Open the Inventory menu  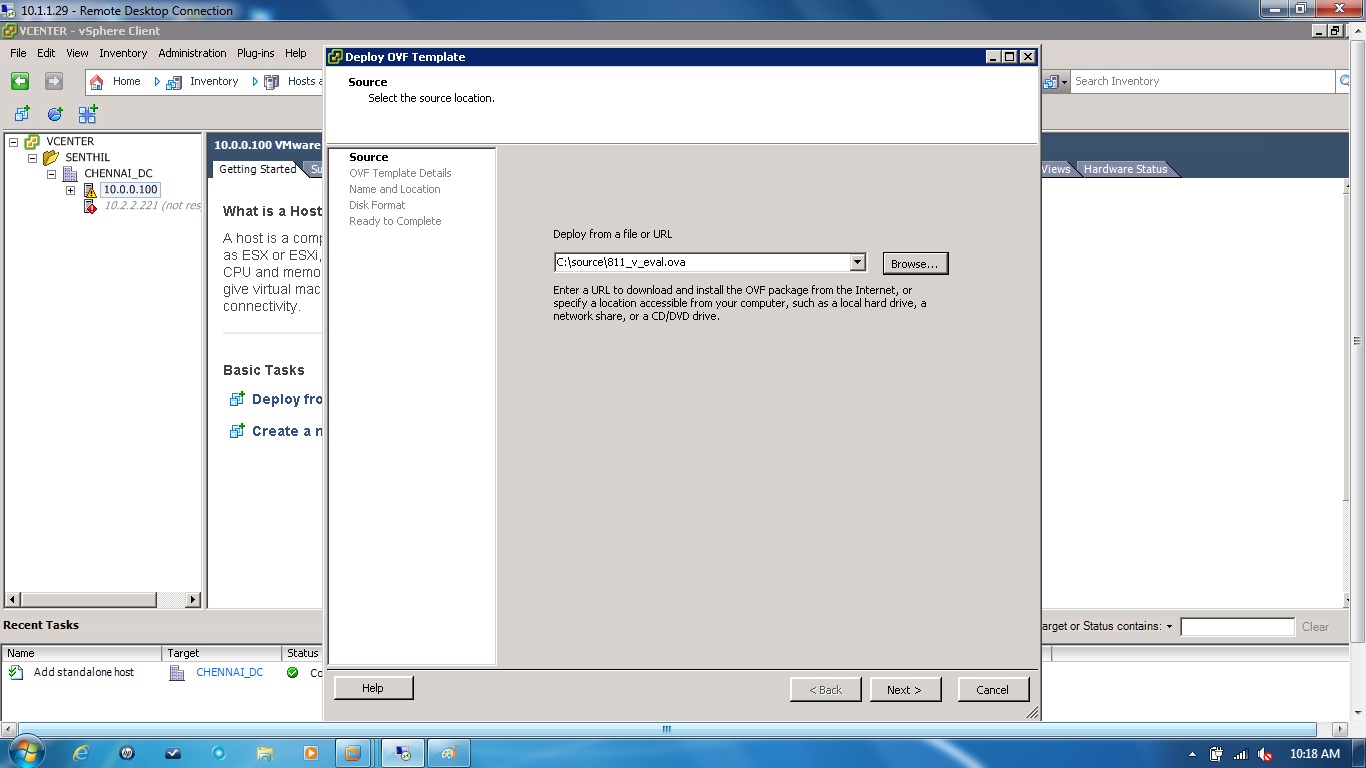[123, 53]
